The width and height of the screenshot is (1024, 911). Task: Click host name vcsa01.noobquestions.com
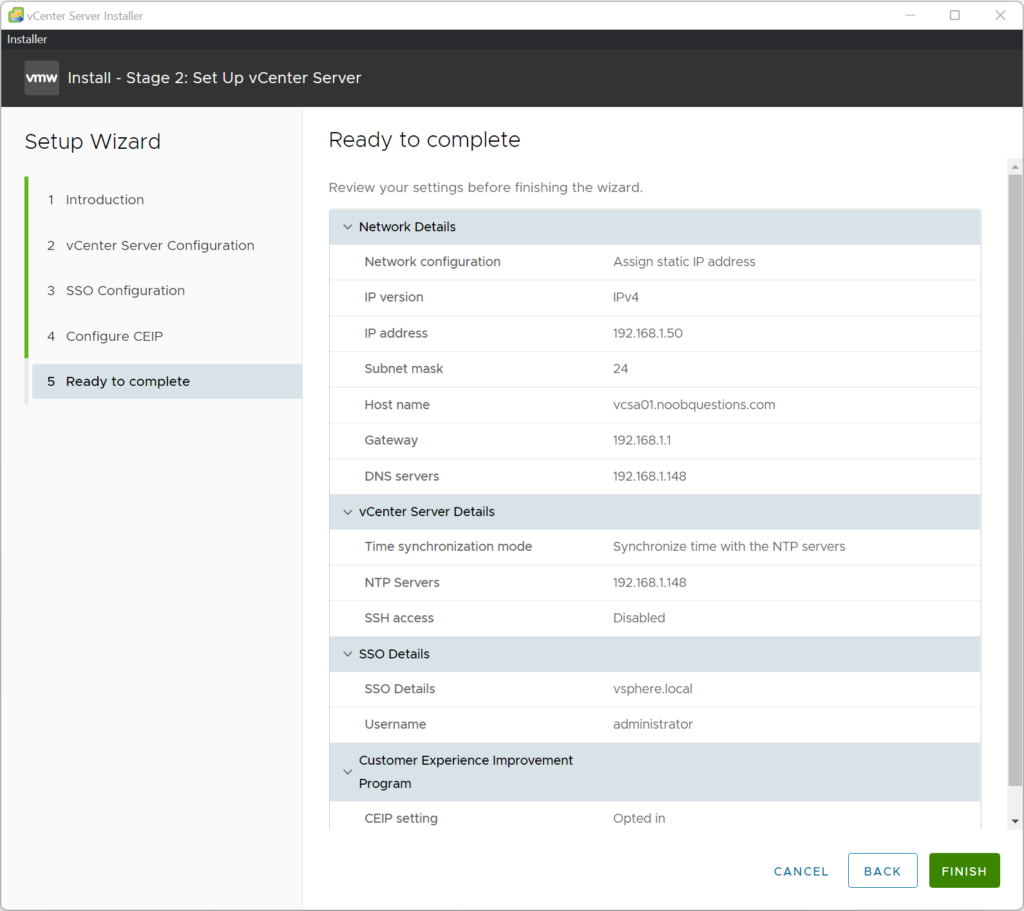pyautogui.click(x=694, y=405)
